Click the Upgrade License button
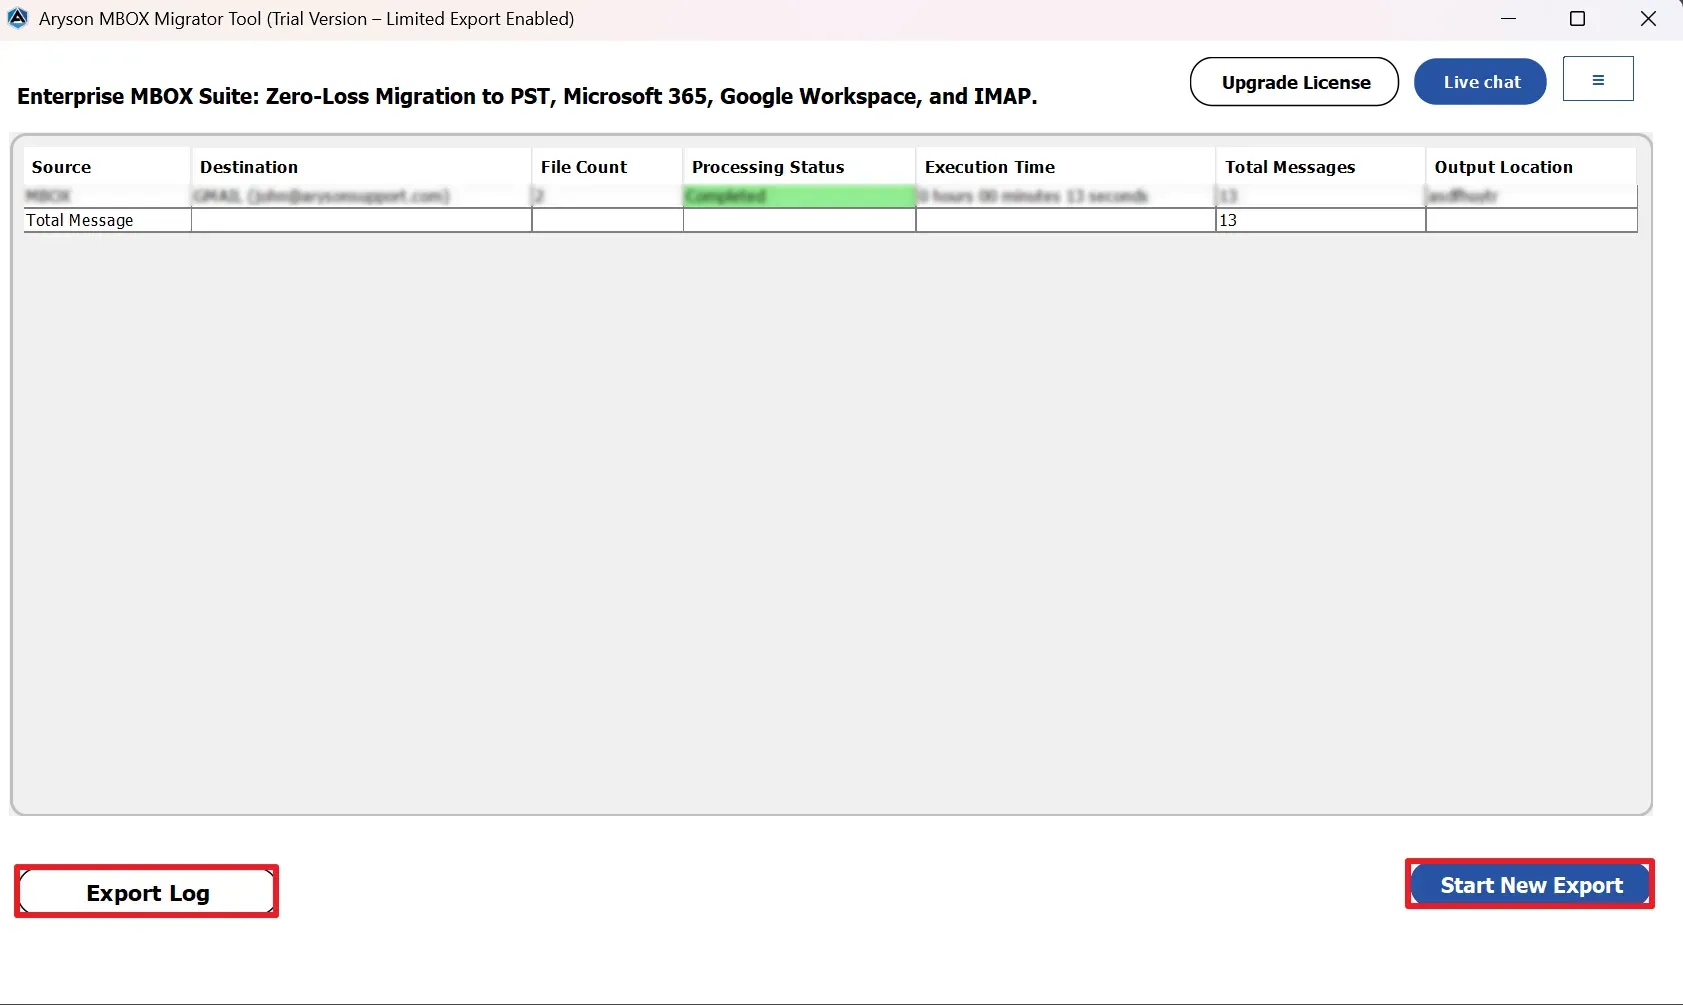 1294,82
